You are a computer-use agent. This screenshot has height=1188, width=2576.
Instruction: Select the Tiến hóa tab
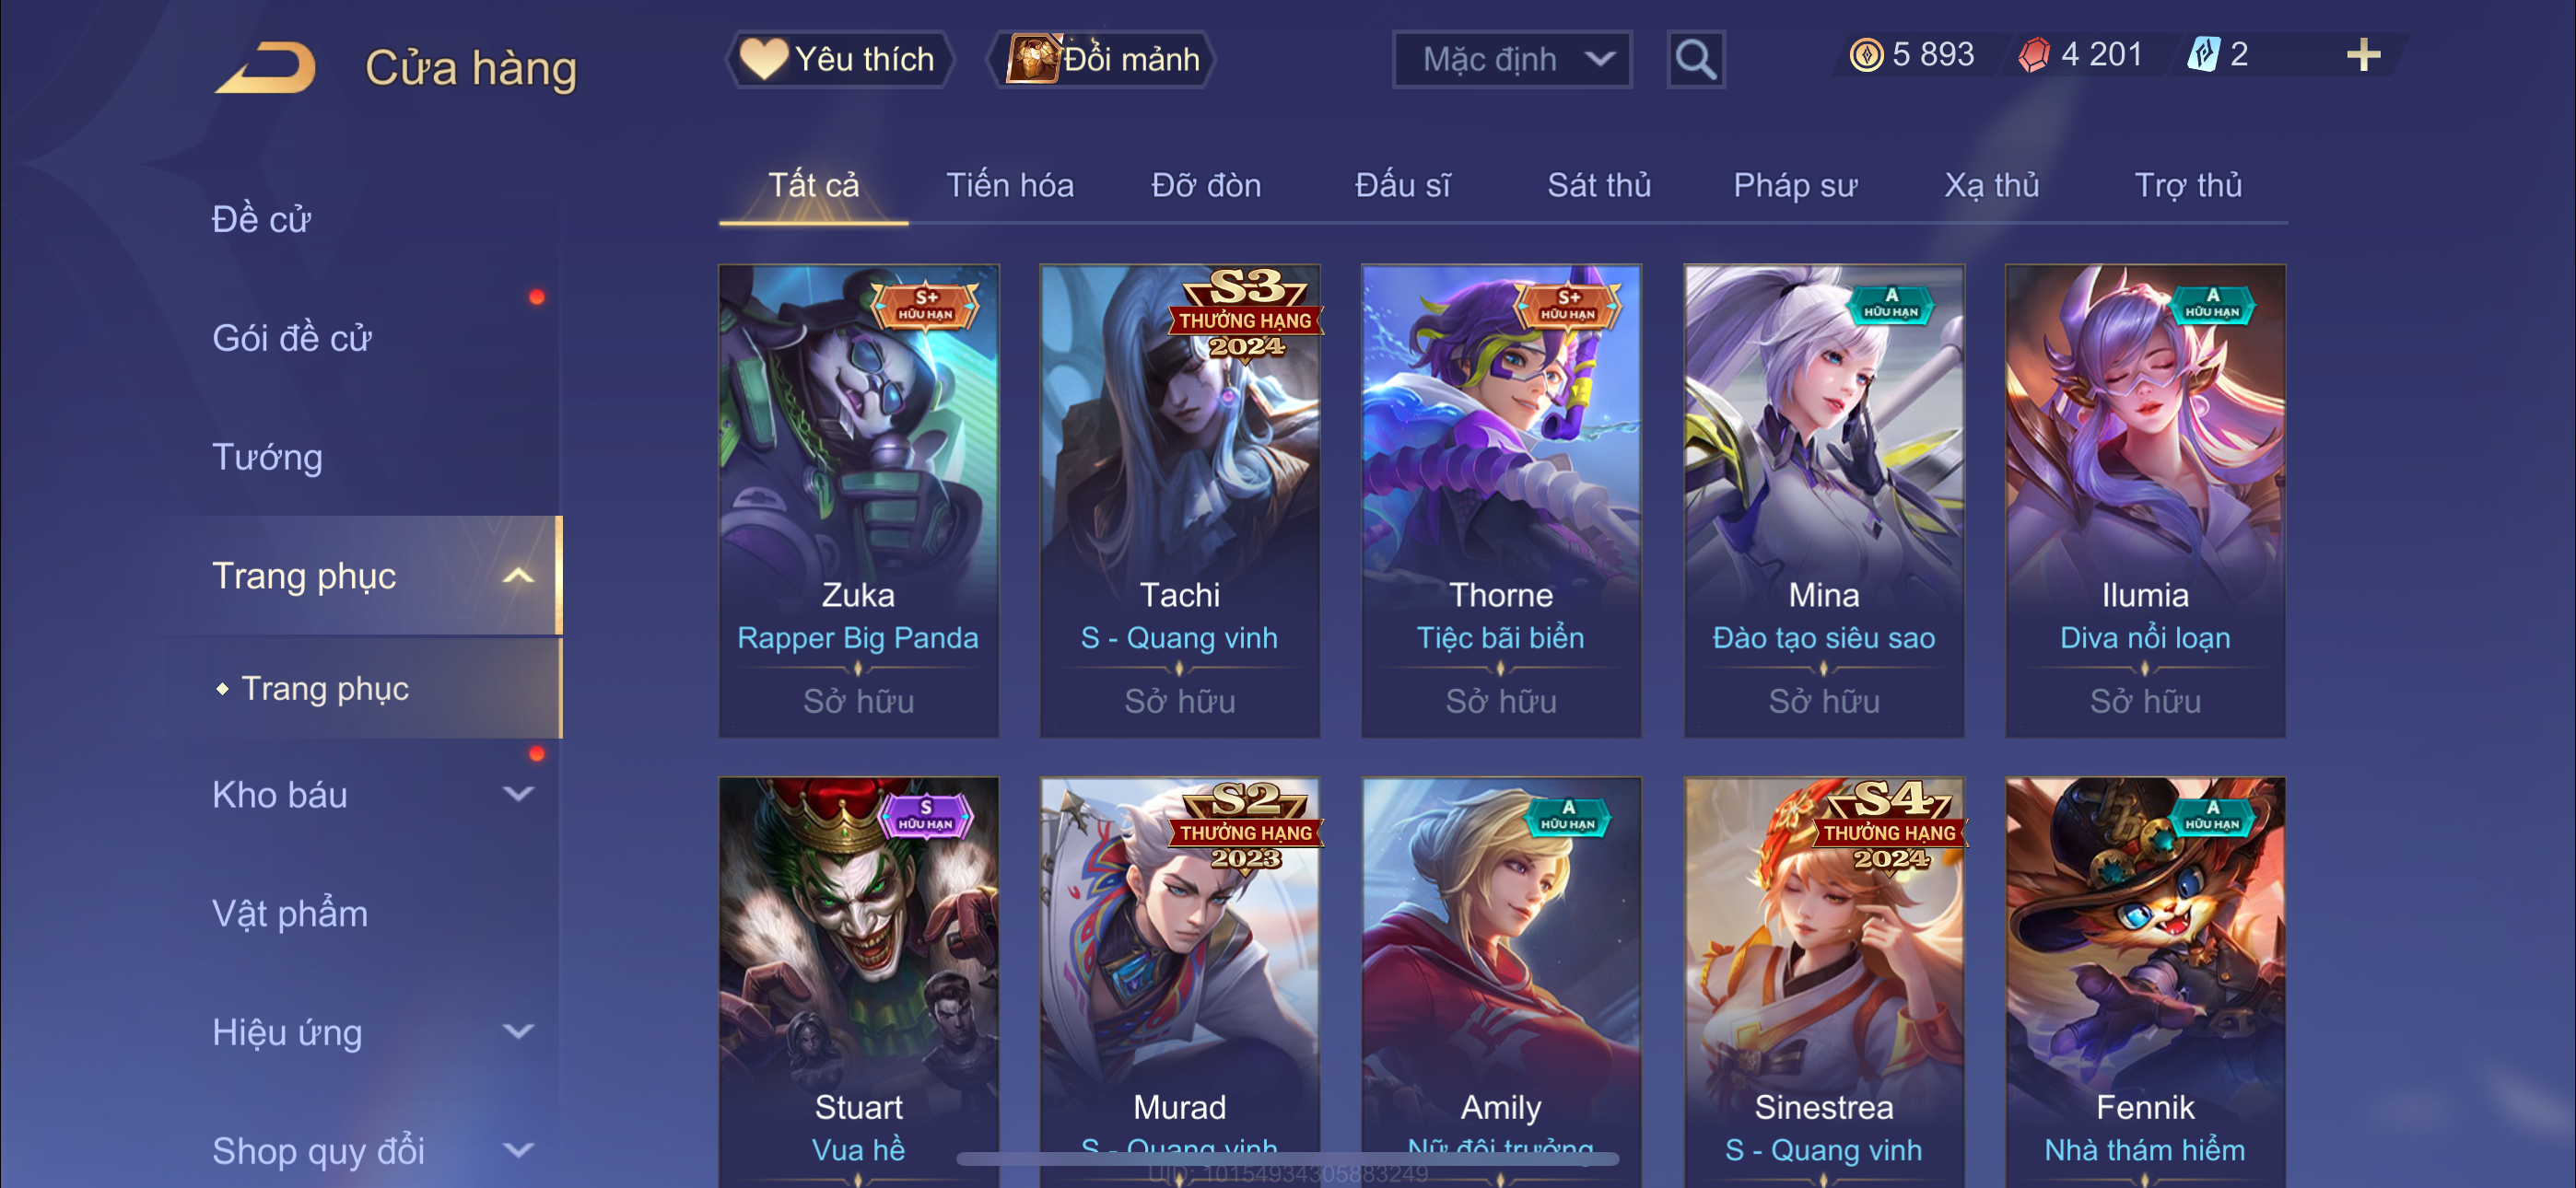click(1009, 185)
